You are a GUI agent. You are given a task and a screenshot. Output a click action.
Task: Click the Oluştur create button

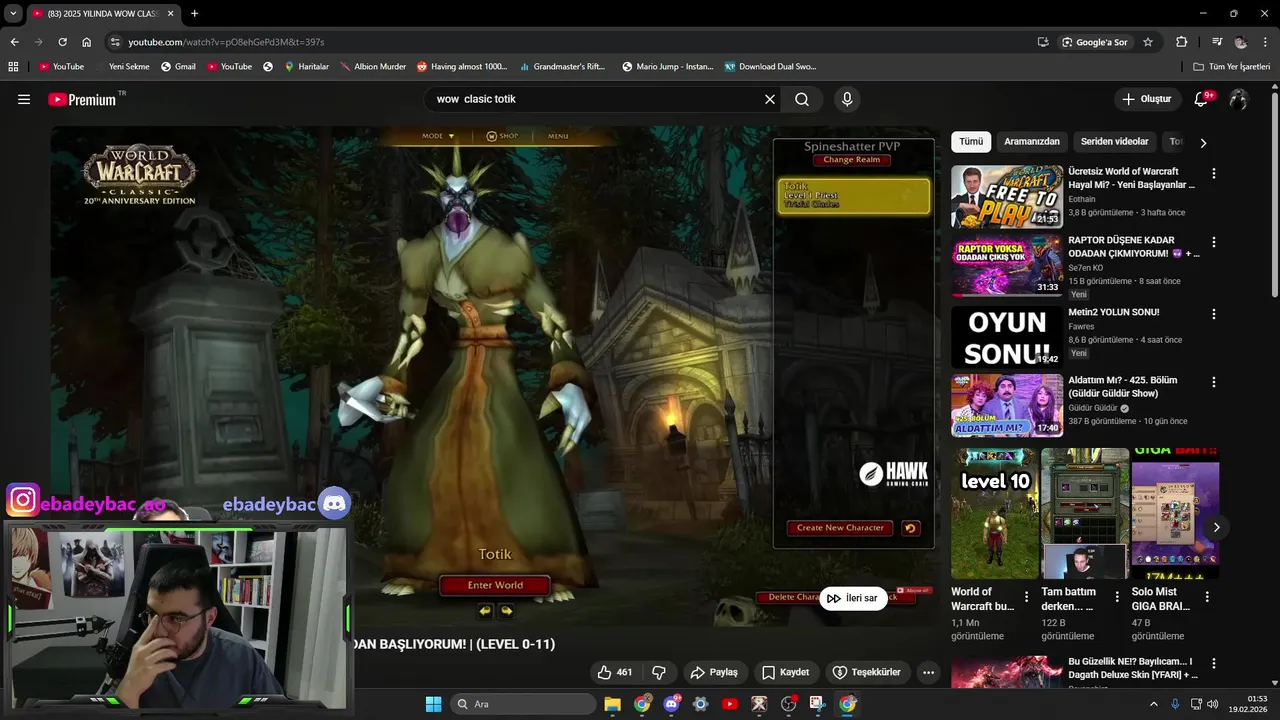click(1146, 99)
